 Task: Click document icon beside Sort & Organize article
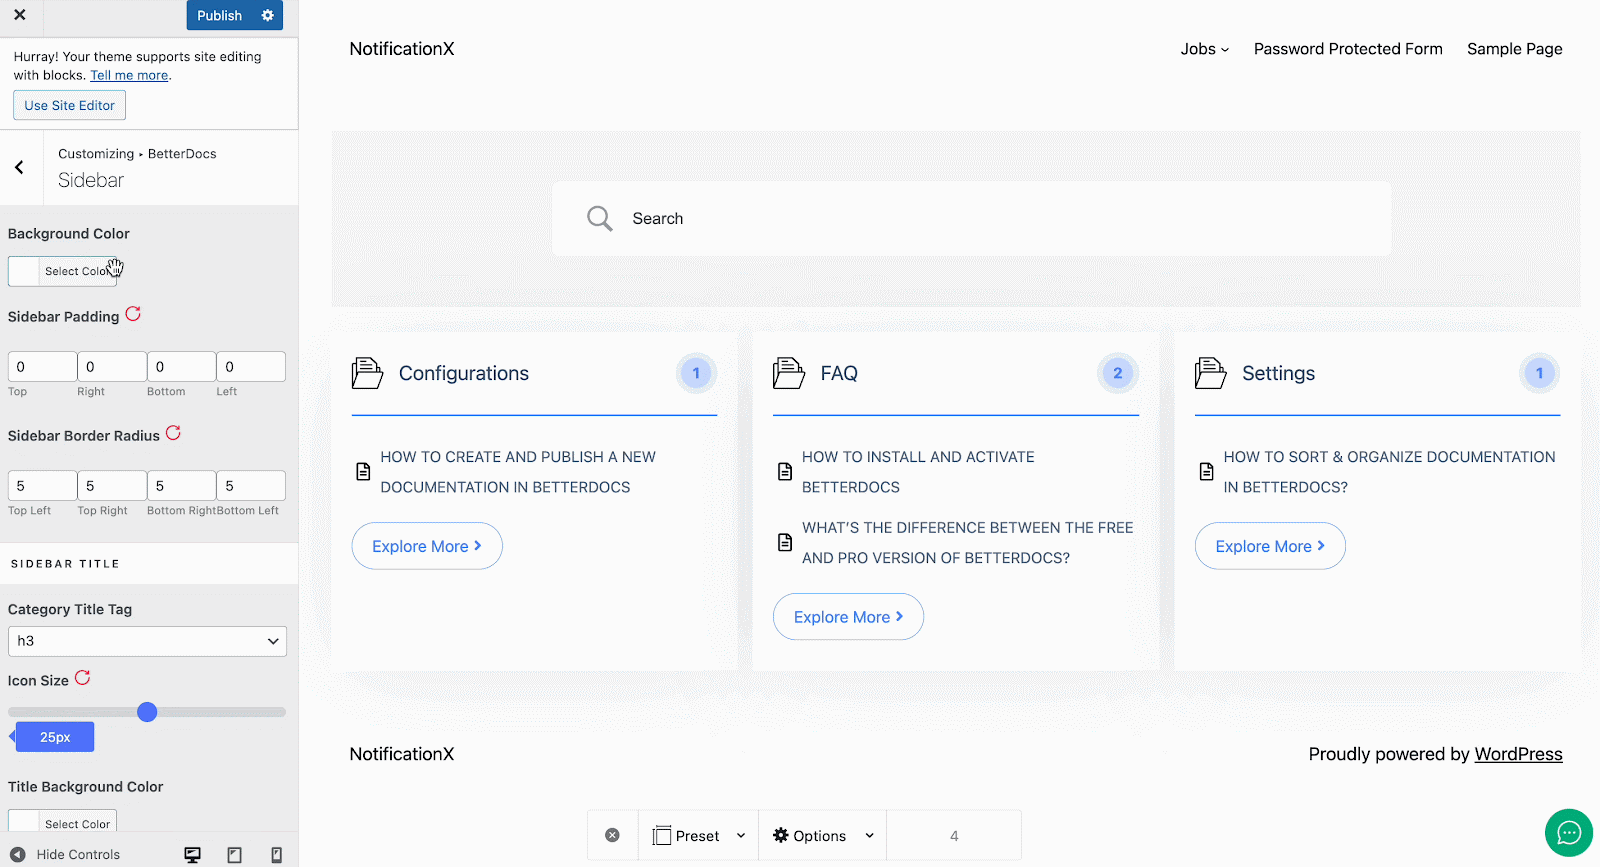click(1207, 471)
